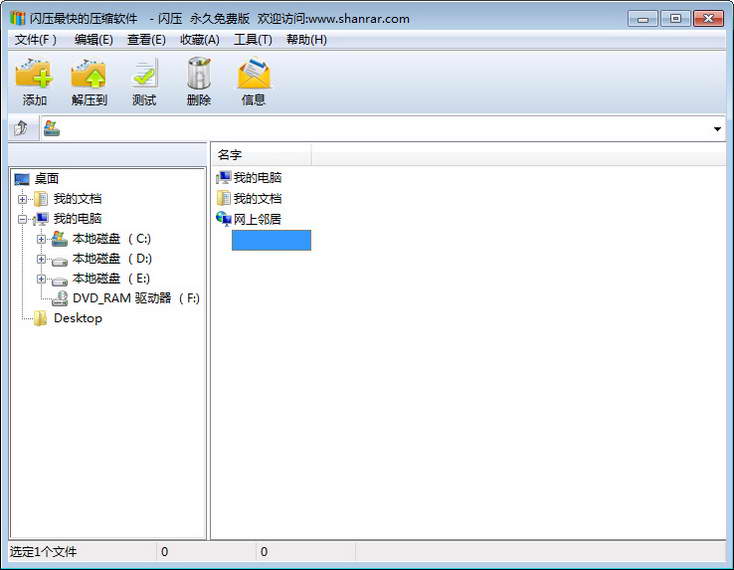Collapse the 我的电脑 tree node
The width and height of the screenshot is (734, 570).
tap(22, 219)
